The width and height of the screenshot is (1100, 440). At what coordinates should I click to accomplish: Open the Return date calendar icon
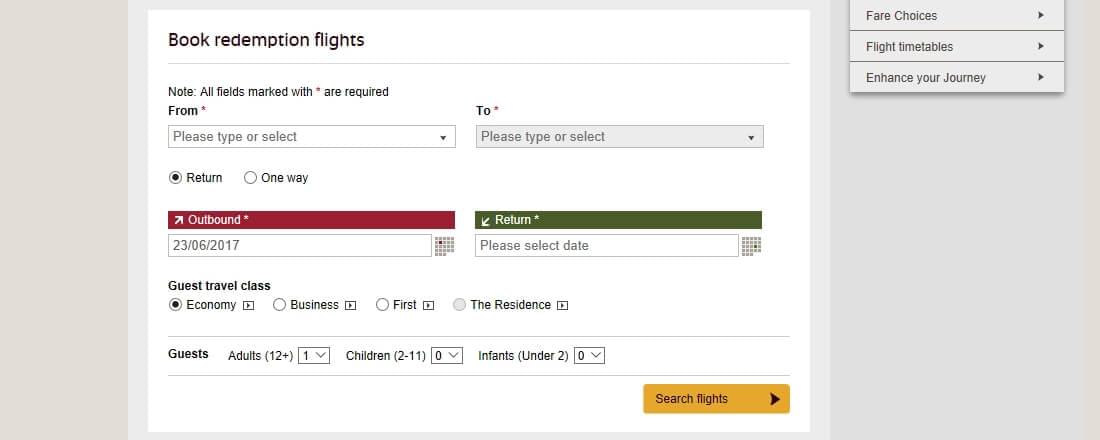751,246
